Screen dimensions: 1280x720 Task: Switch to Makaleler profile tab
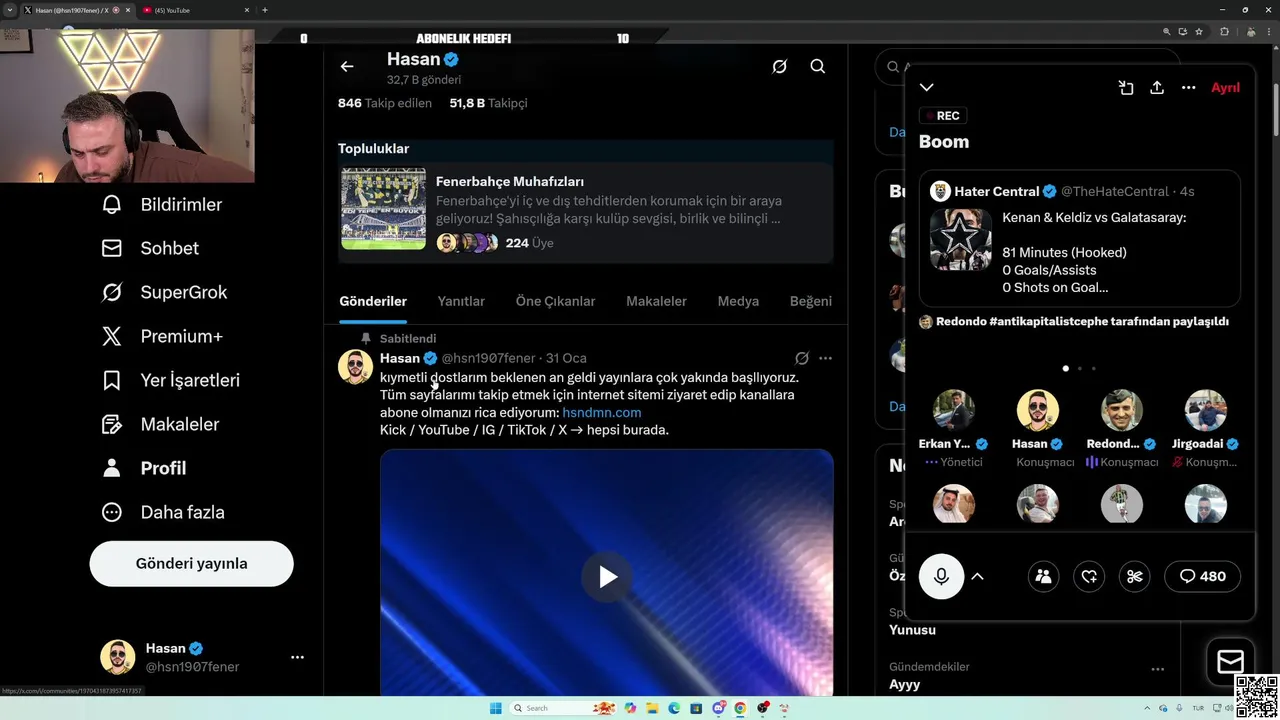click(656, 301)
